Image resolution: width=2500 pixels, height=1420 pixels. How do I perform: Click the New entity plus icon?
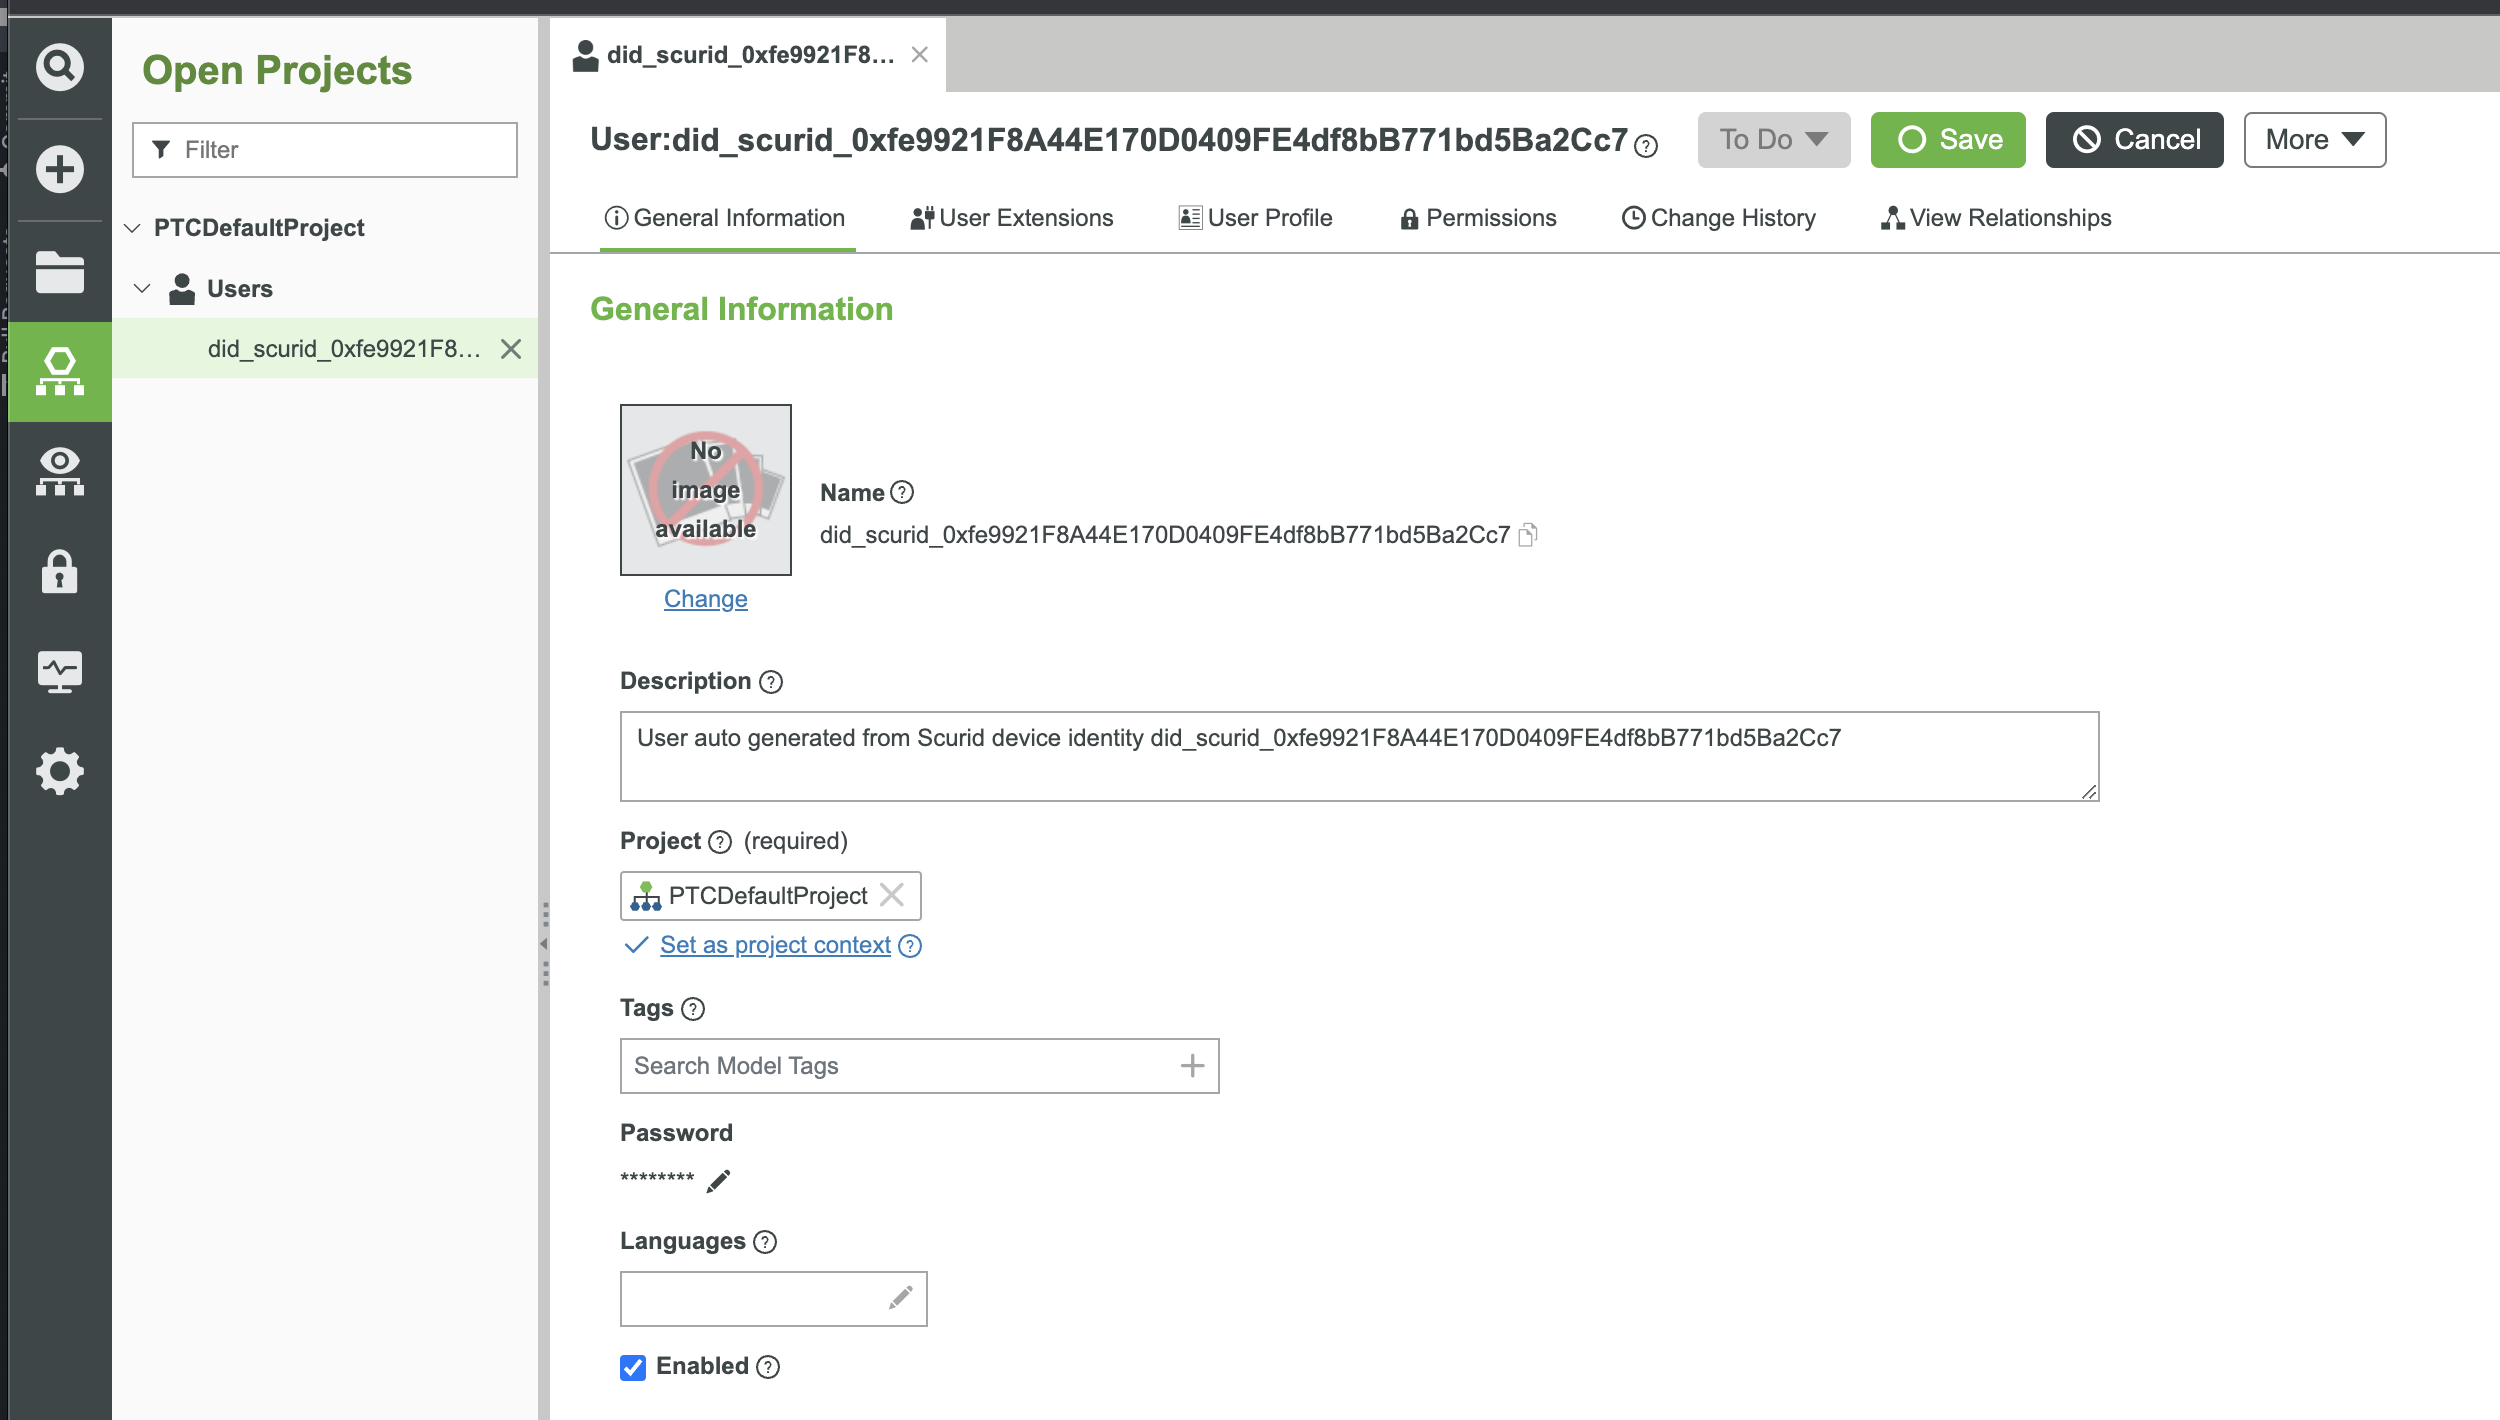(x=60, y=169)
